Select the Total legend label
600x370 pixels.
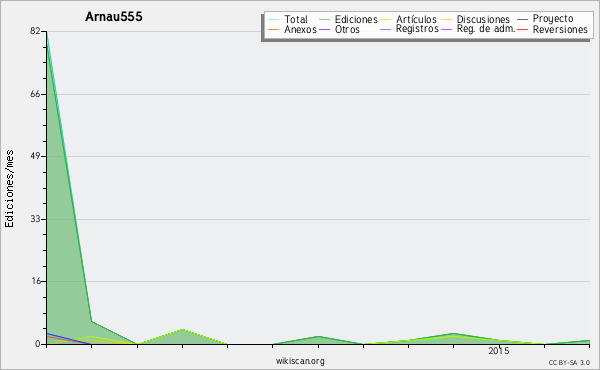tap(296, 19)
